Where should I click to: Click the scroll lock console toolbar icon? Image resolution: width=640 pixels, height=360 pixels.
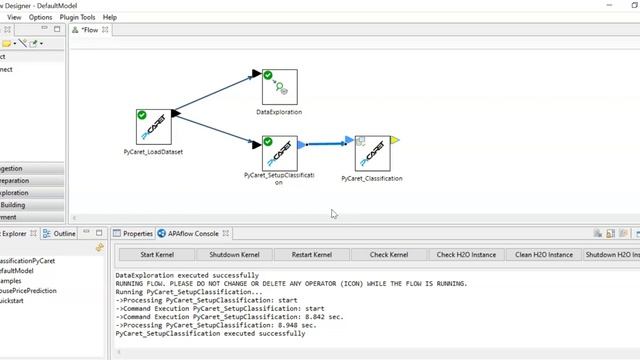611,233
